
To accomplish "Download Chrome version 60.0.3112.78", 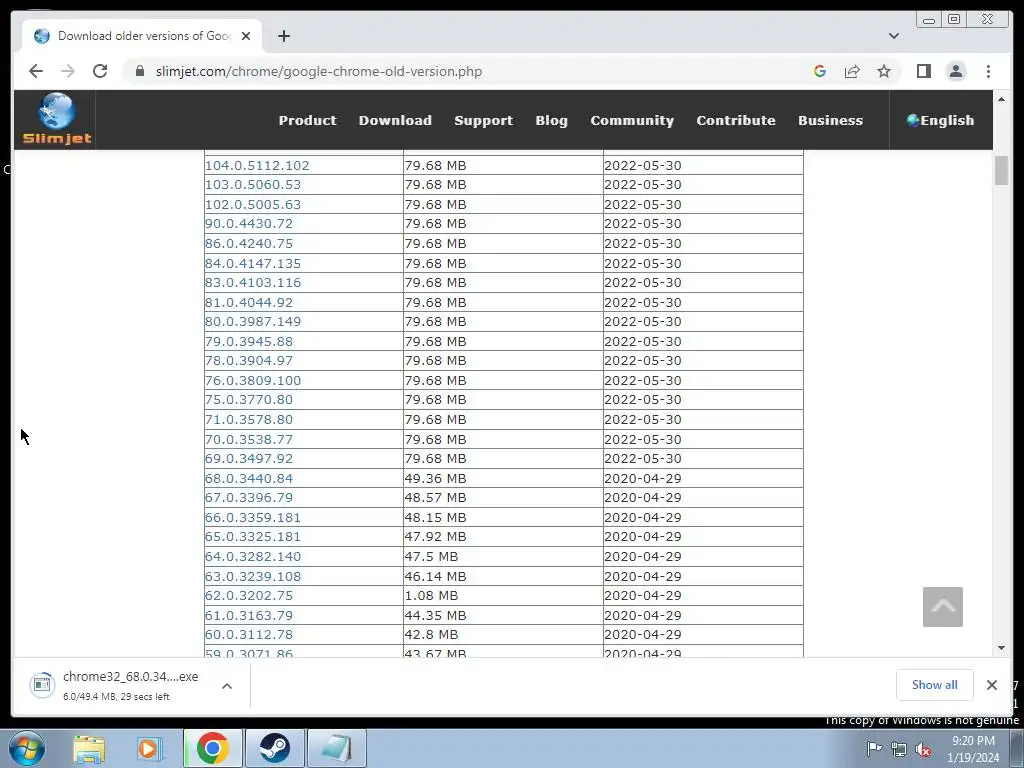I will (x=249, y=634).
